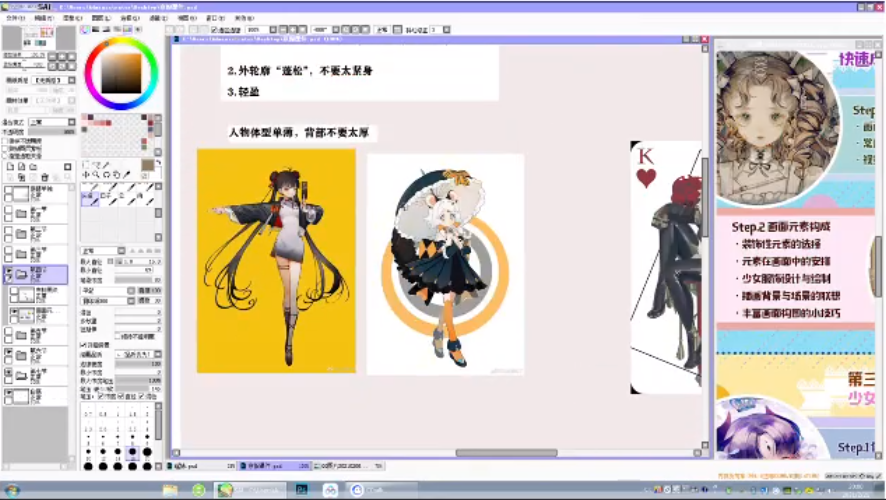Select the rectangular Selection tool
The width and height of the screenshot is (886, 500).
click(x=86, y=164)
